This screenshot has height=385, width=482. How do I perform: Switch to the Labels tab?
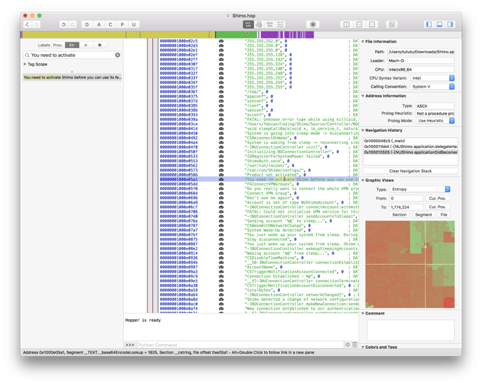pyautogui.click(x=44, y=45)
